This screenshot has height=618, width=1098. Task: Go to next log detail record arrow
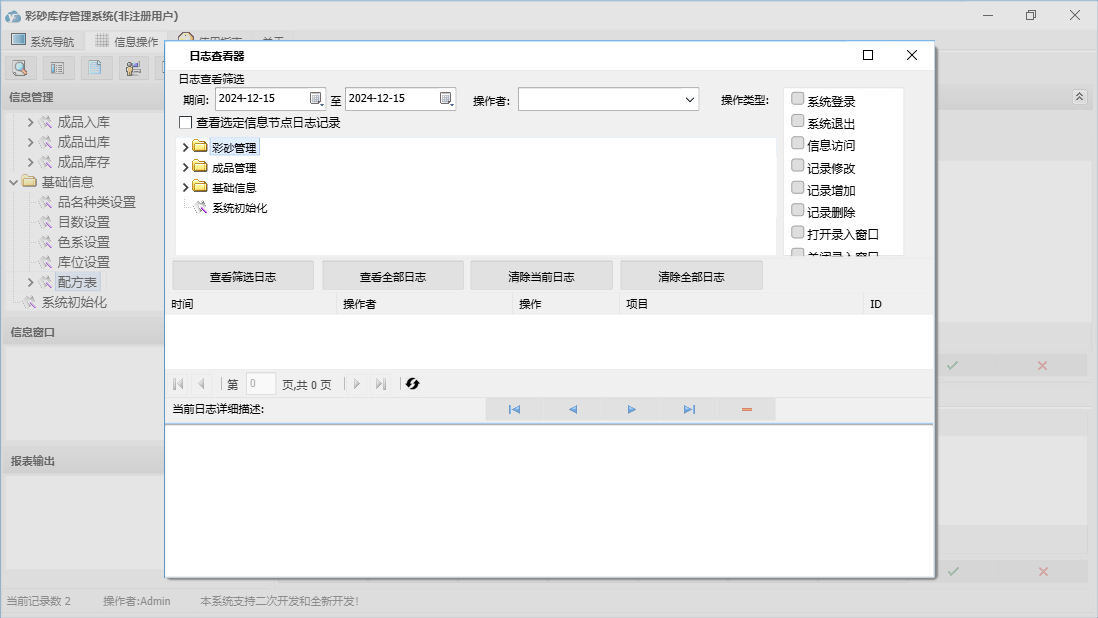631,409
